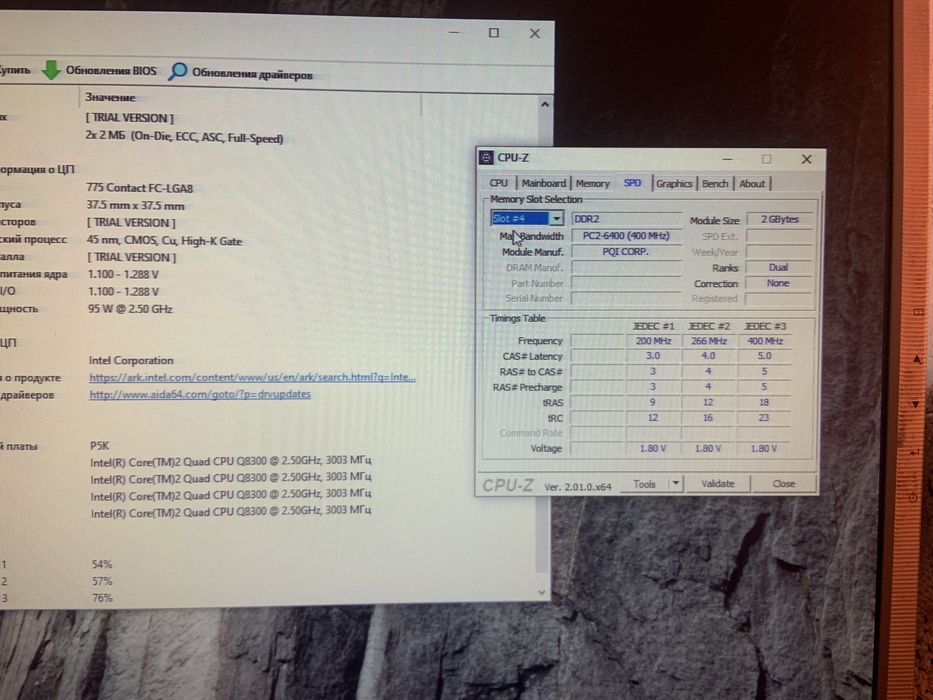Click the JEDEC #2 column header
The image size is (933, 700).
point(708,326)
